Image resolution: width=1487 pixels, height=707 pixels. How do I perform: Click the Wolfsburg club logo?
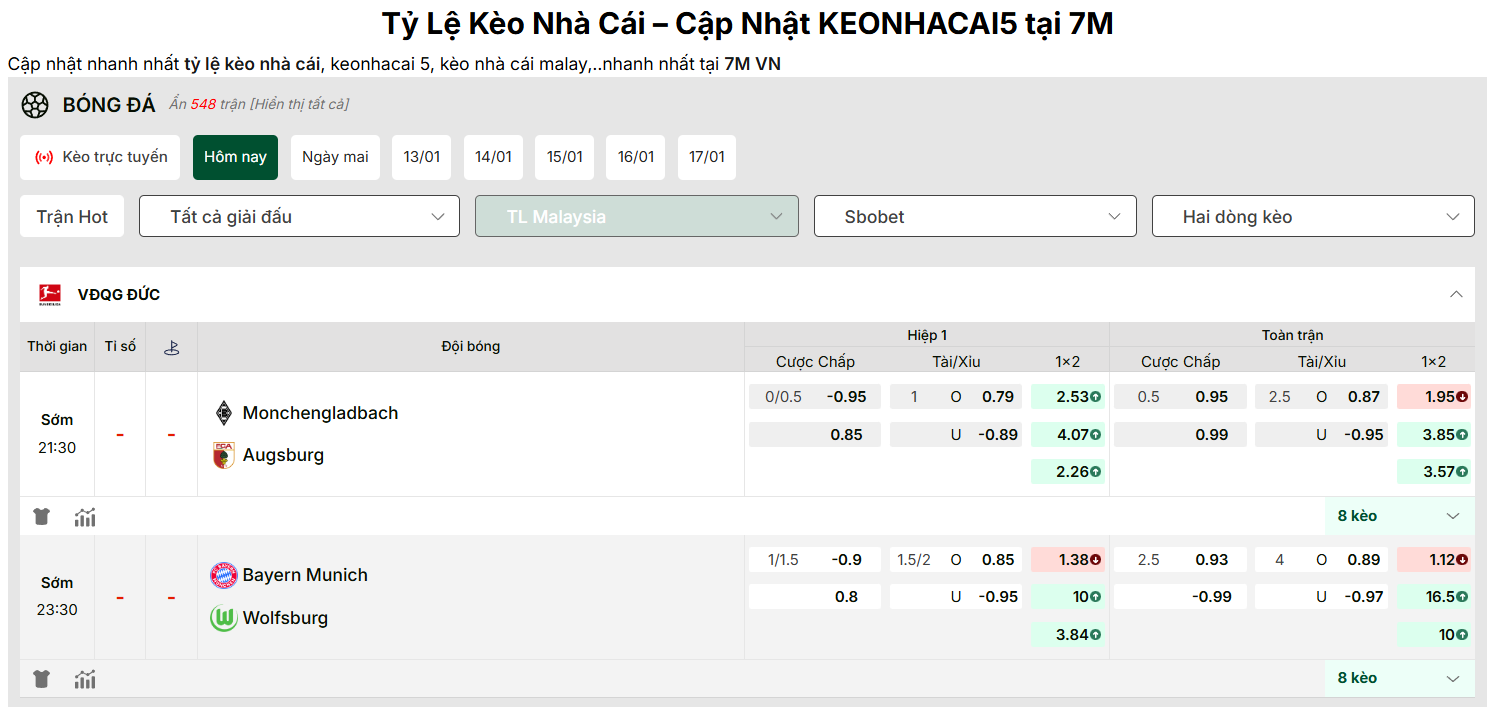click(x=222, y=618)
